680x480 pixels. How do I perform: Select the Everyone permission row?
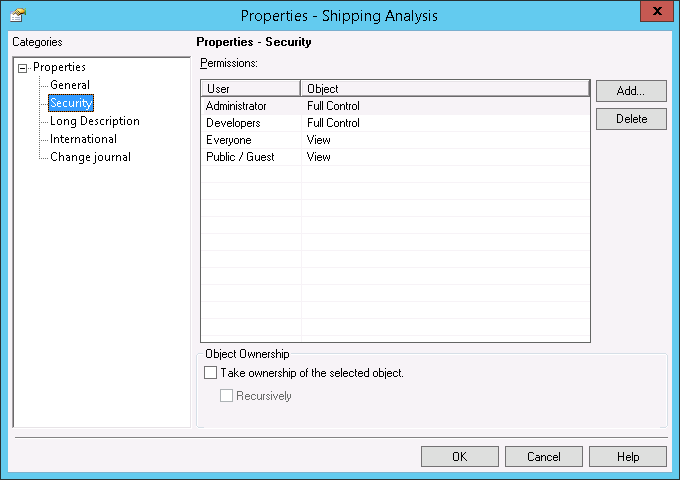point(395,140)
